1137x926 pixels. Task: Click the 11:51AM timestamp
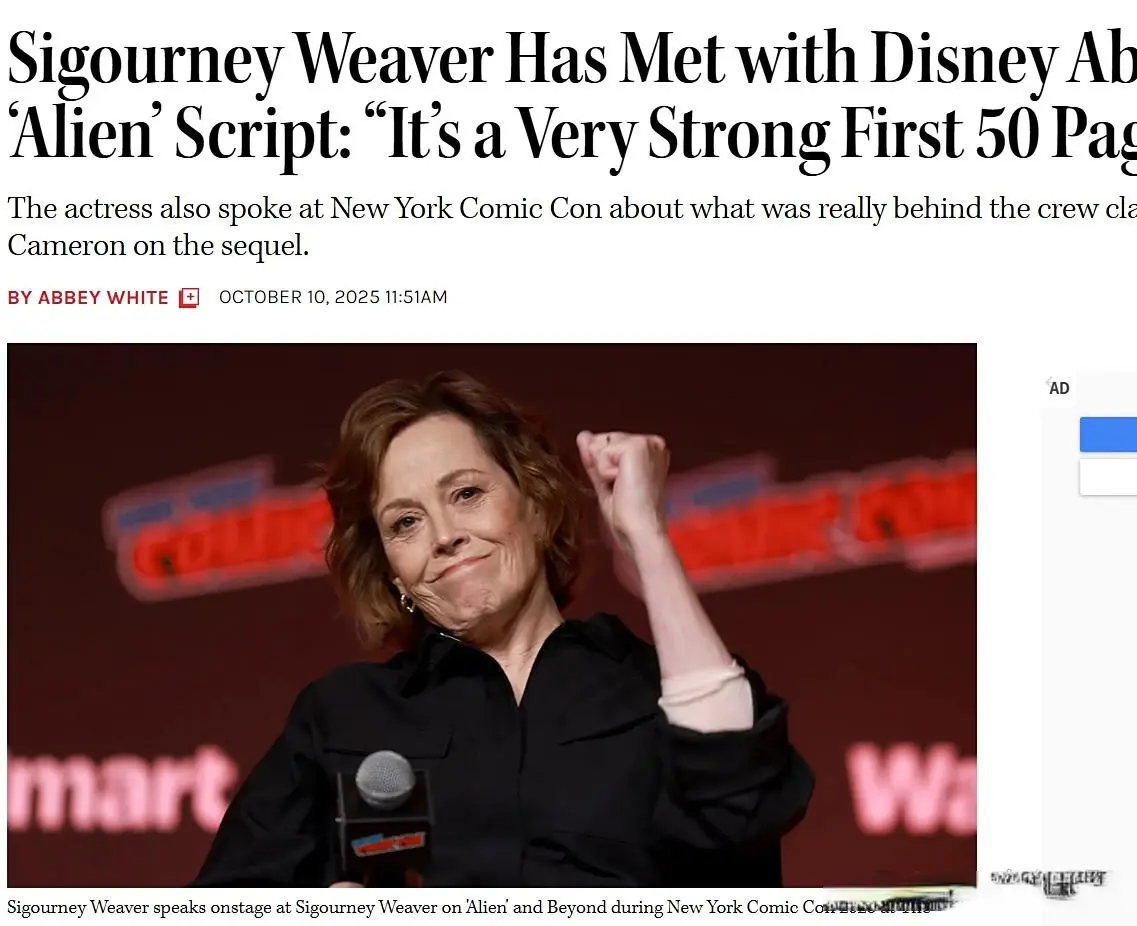click(x=415, y=297)
